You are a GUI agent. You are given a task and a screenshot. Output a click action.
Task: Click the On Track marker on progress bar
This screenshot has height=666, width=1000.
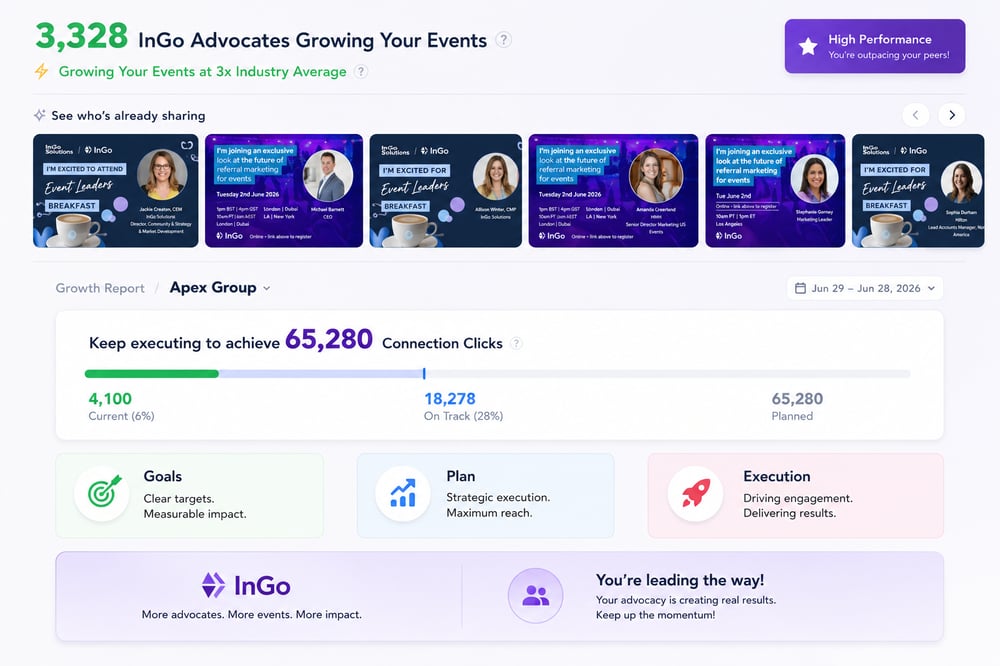[424, 373]
